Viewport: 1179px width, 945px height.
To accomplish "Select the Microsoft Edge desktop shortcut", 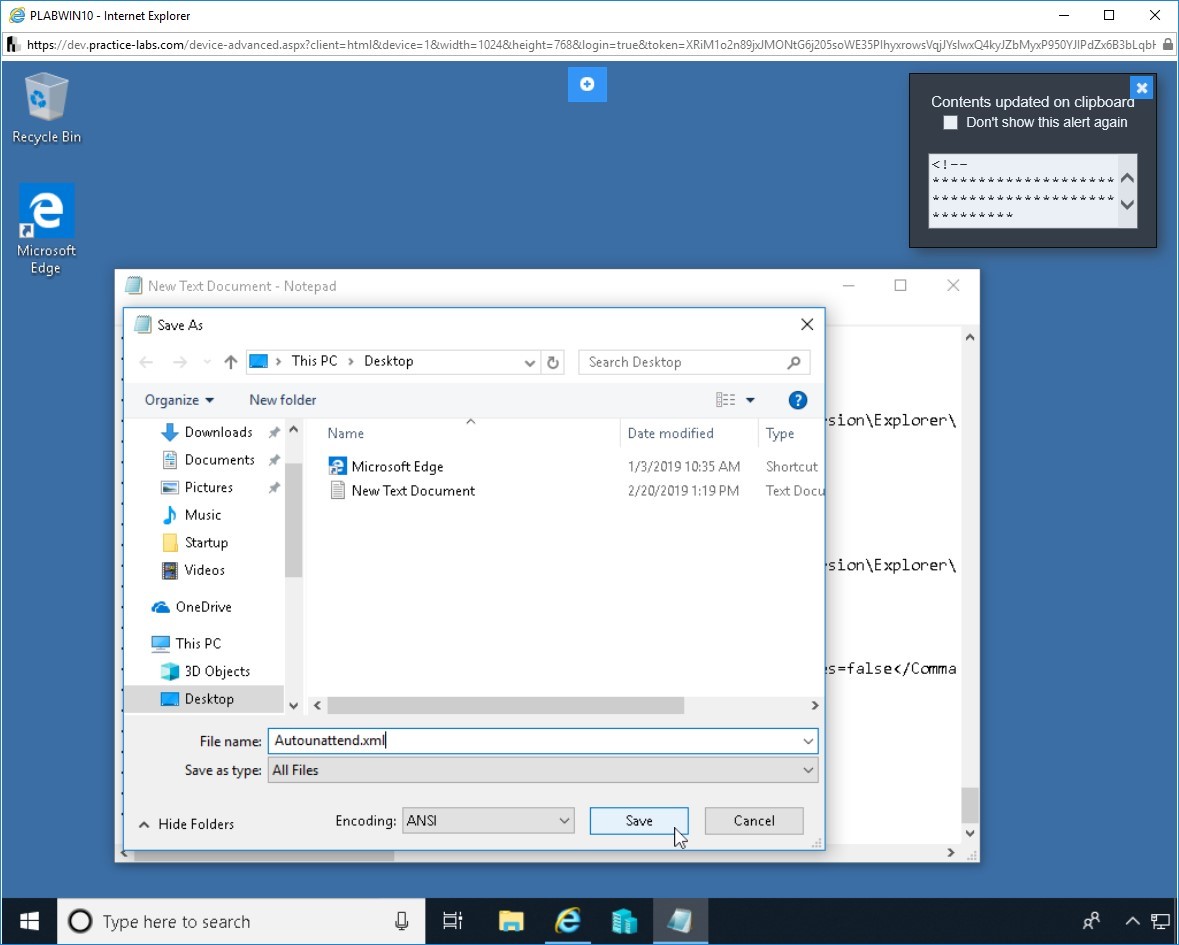I will coord(46,229).
